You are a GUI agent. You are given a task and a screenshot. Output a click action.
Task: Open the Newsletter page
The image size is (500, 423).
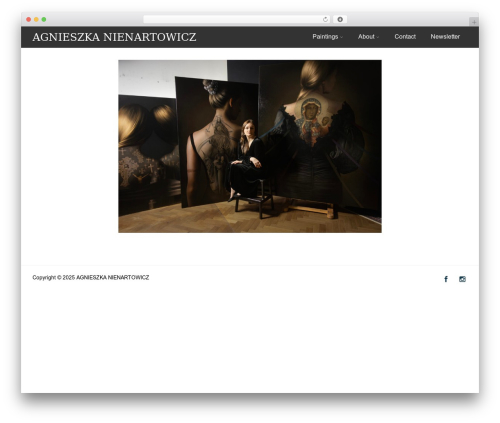coord(445,37)
